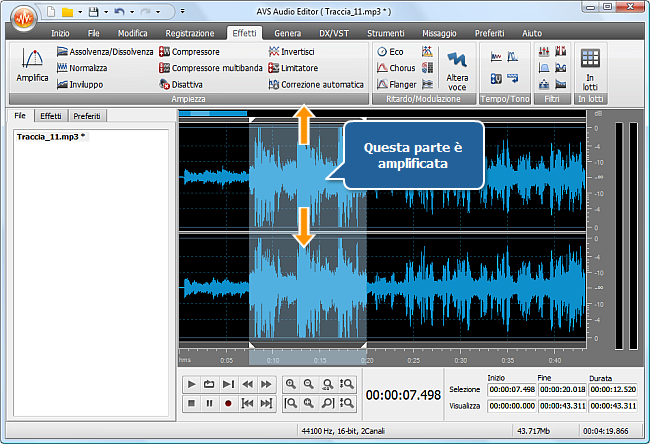650x444 pixels.
Task: Click the Stop playback button
Action: (191, 403)
